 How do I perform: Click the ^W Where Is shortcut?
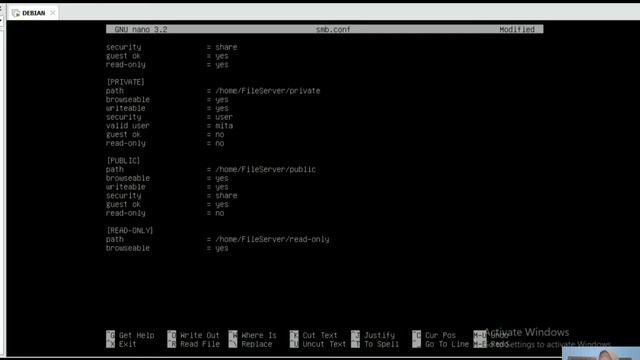tap(253, 335)
